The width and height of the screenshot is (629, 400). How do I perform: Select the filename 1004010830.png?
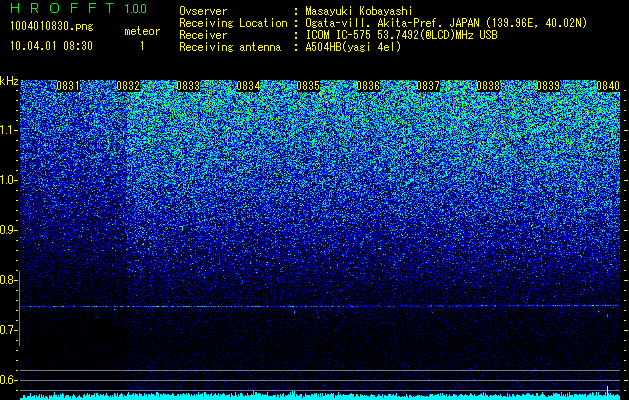pyautogui.click(x=52, y=27)
